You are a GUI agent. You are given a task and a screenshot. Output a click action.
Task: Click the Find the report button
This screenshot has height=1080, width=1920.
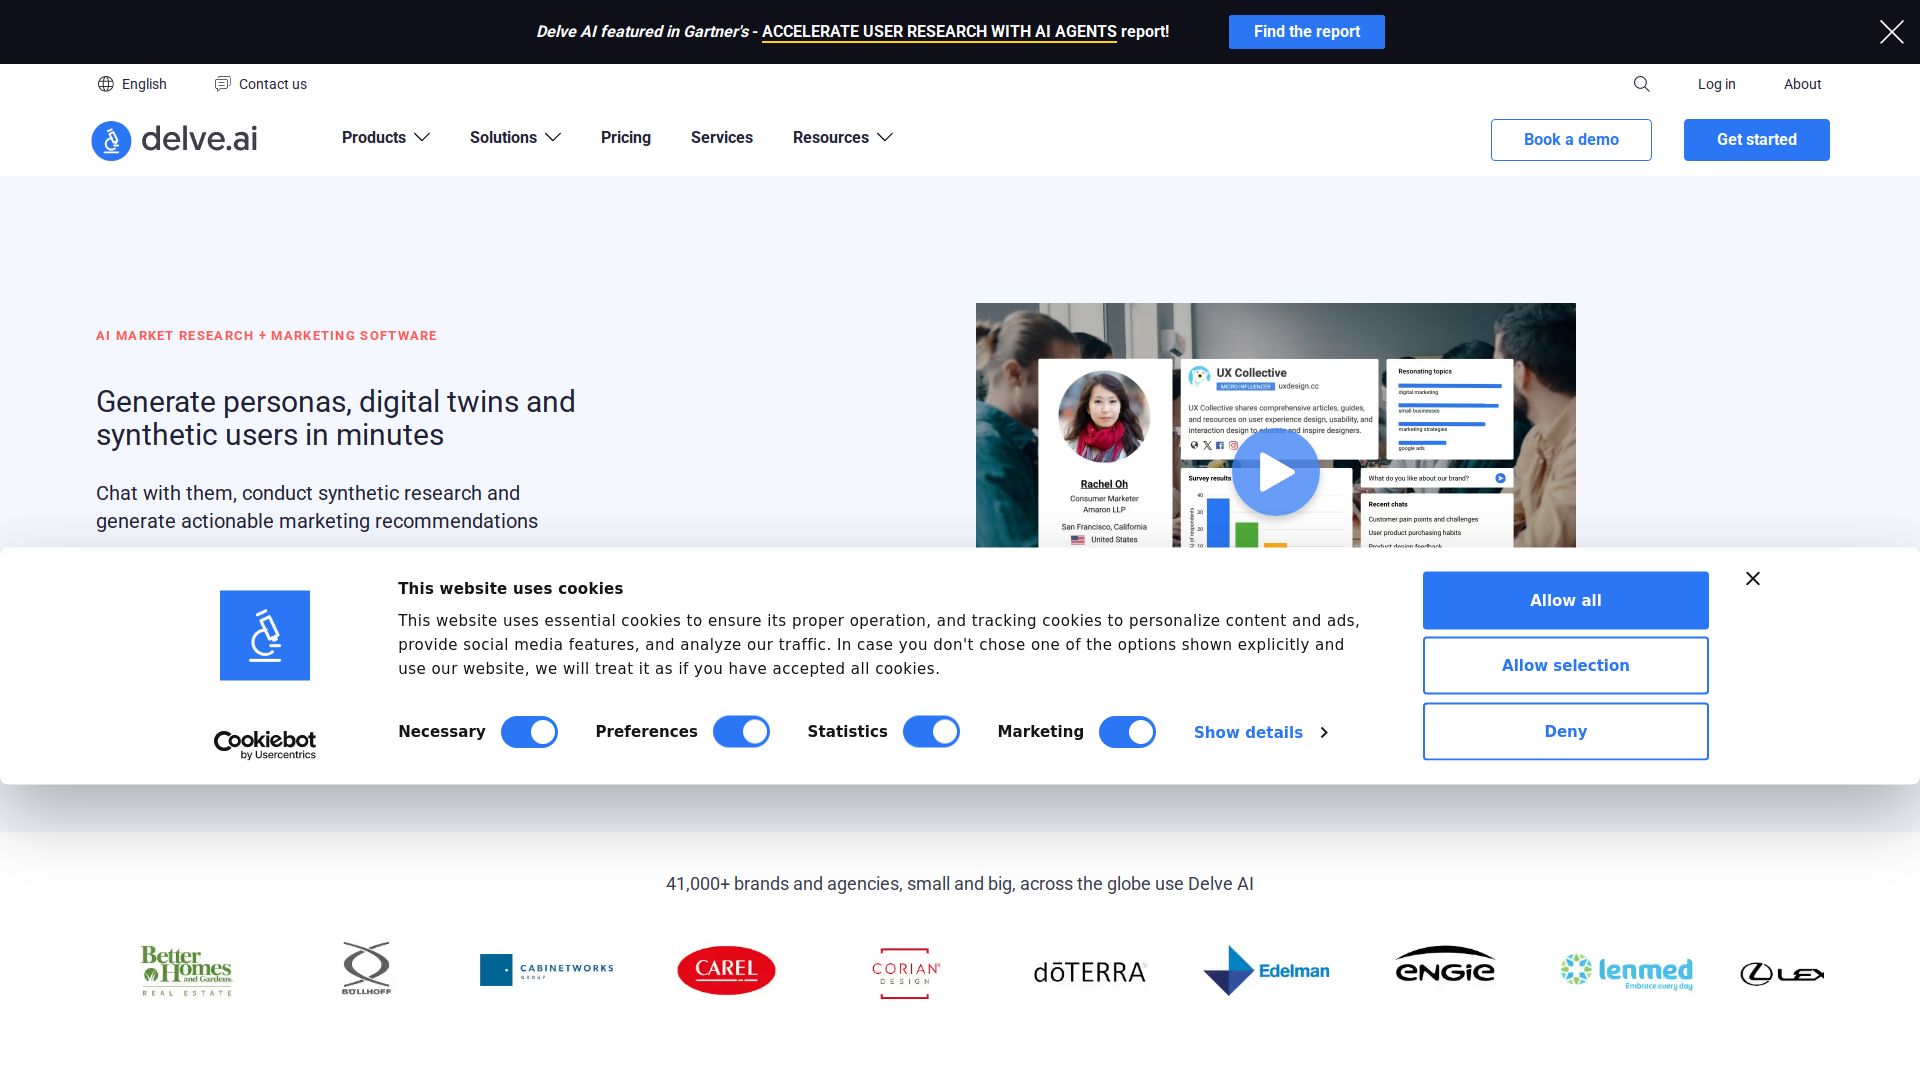tap(1306, 32)
